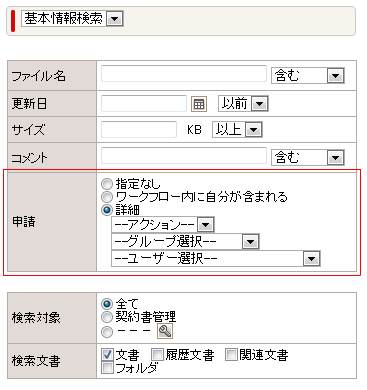
Task: Select the dashed custom folder radio
Action: 107,332
